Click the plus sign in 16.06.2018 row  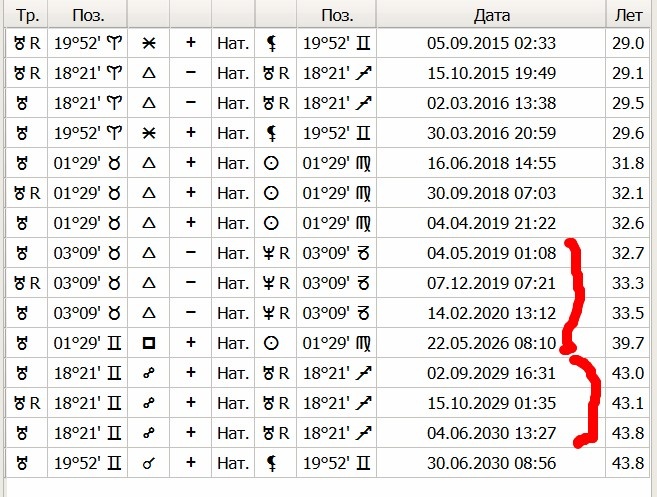(191, 163)
